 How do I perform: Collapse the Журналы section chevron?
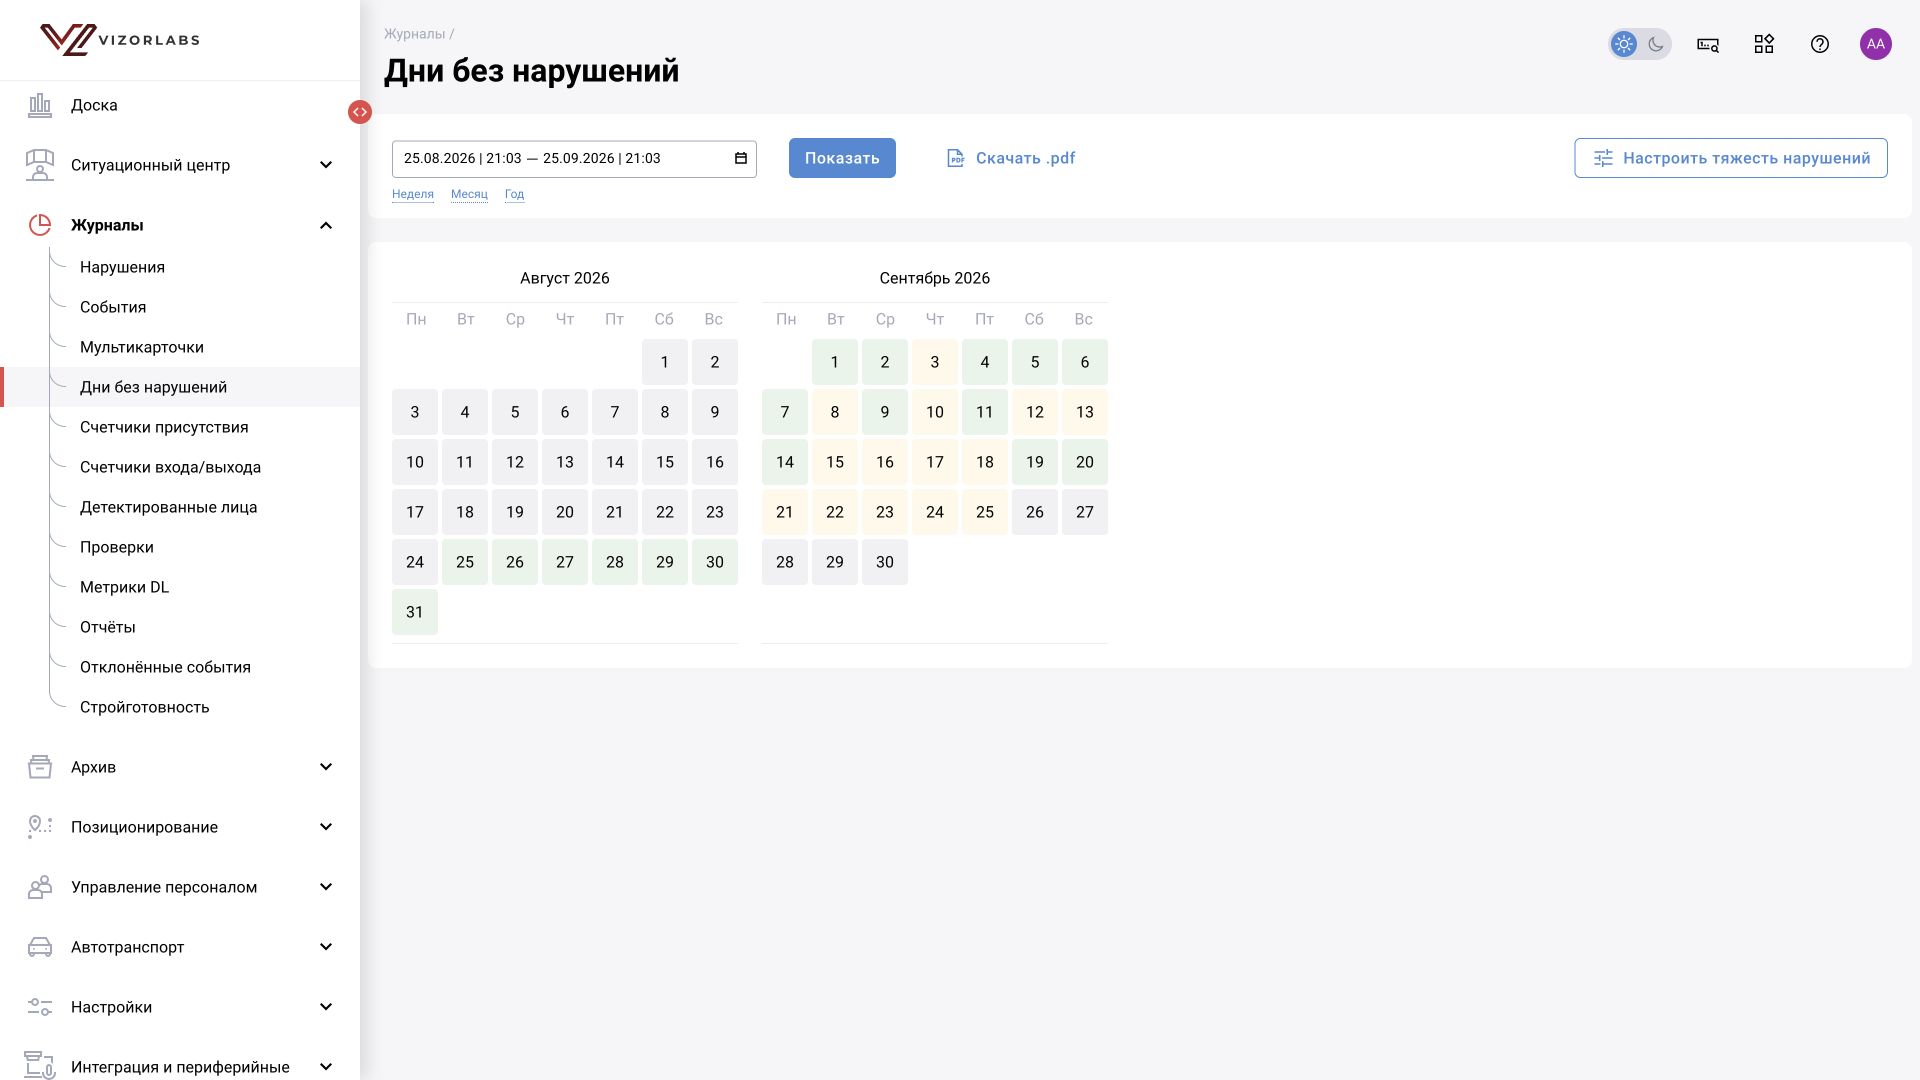pyautogui.click(x=326, y=225)
